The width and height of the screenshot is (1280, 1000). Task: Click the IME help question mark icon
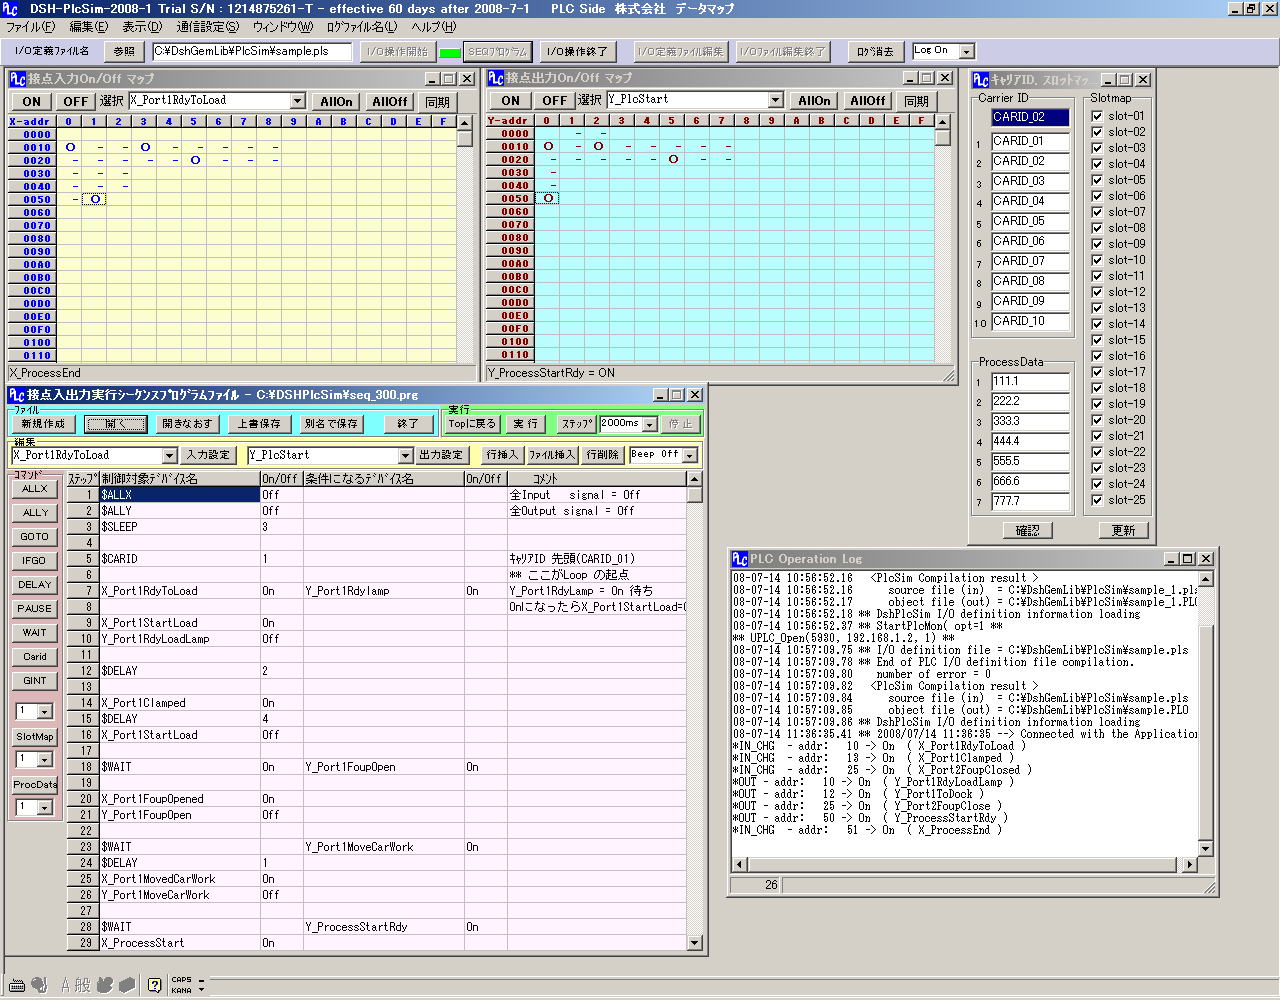click(x=154, y=985)
